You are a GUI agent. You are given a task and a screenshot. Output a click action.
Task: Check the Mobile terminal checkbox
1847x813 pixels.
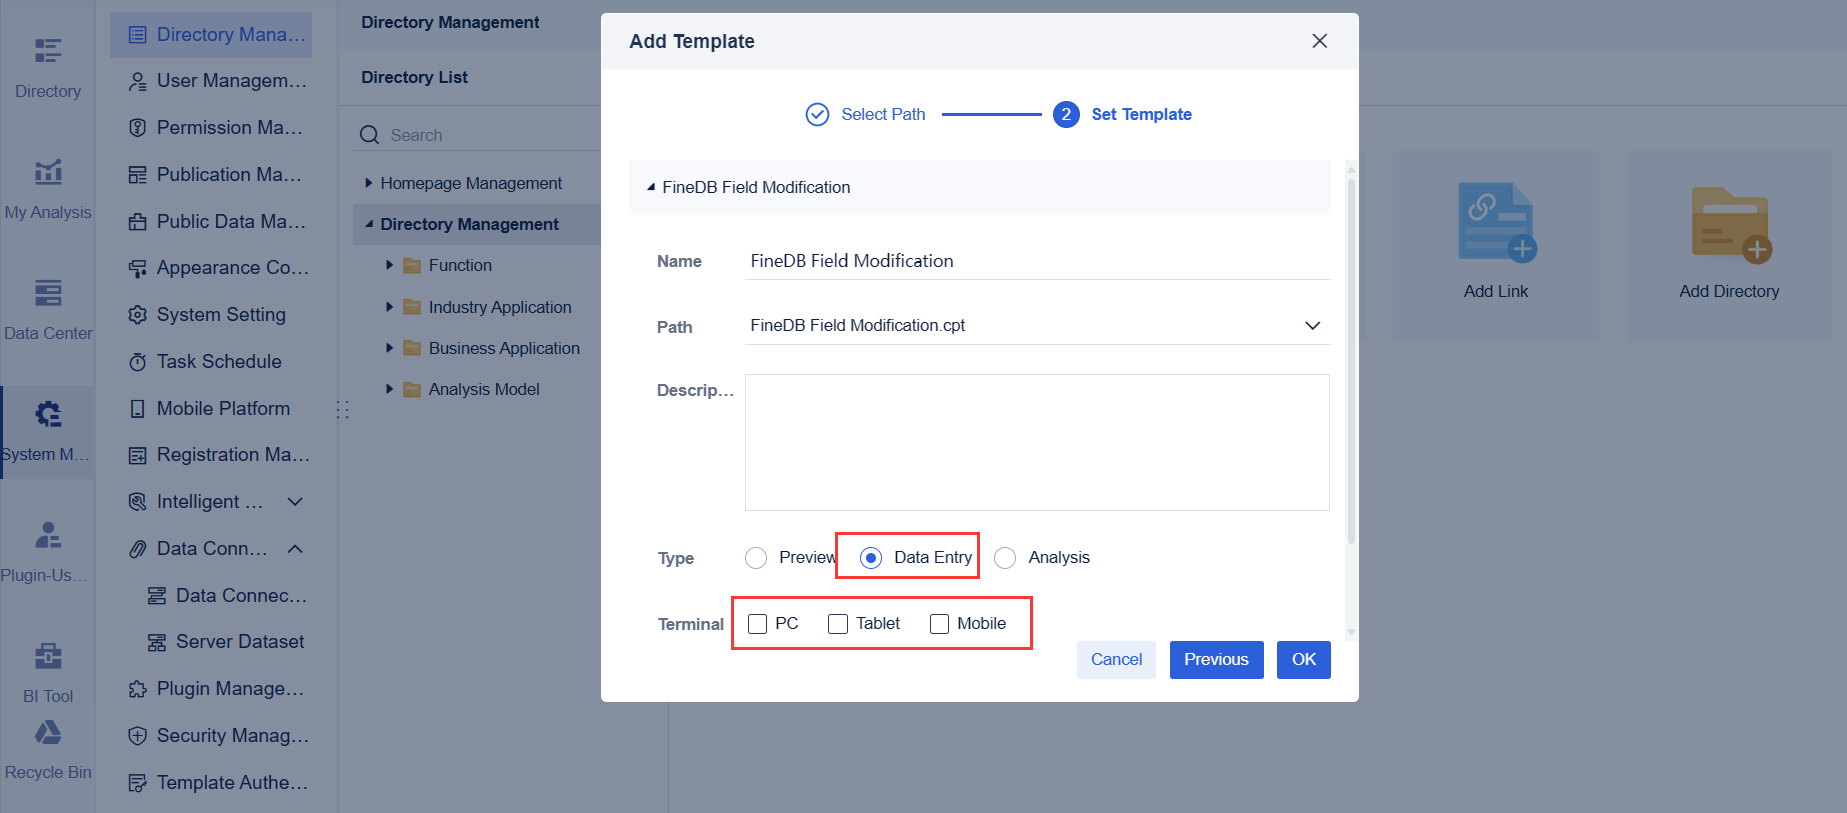[939, 624]
